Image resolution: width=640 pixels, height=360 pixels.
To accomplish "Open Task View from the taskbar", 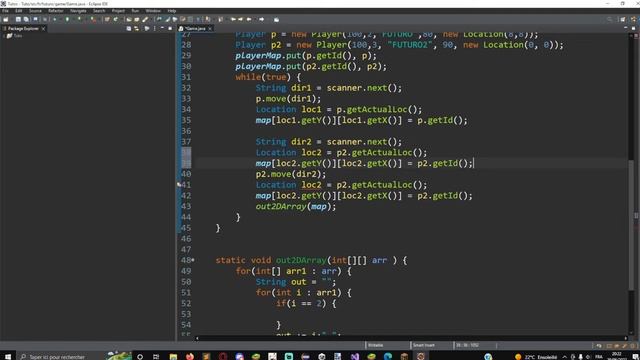I will [x=156, y=356].
